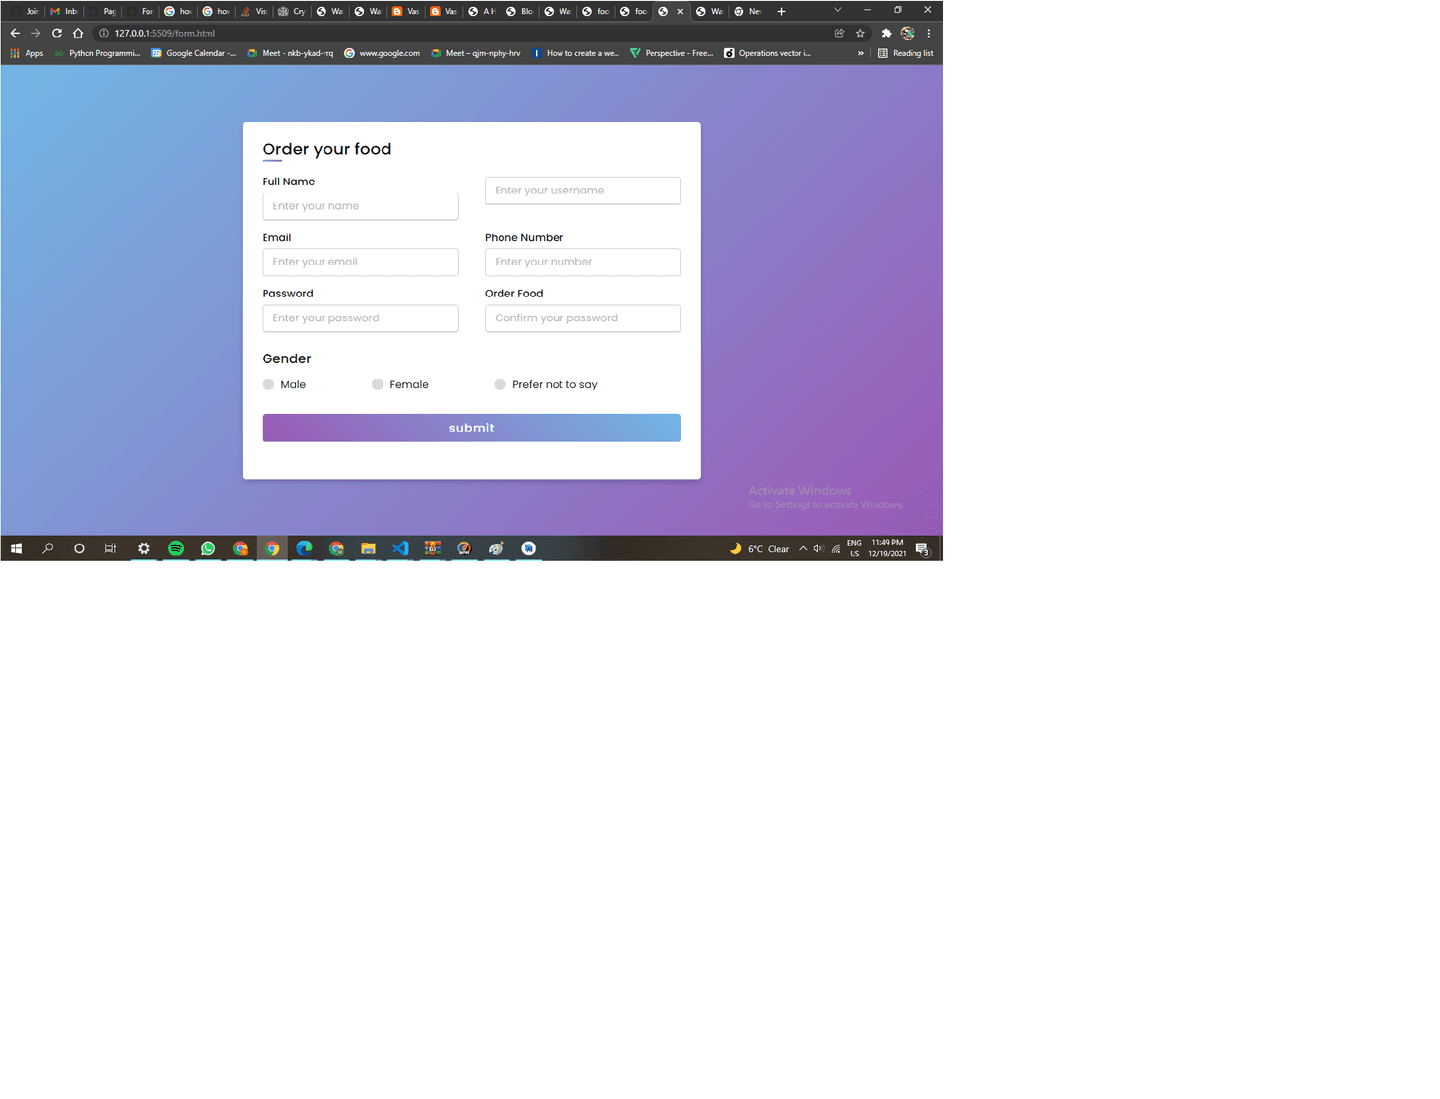Show hidden system tray icons
The height and width of the screenshot is (1099, 1440).
(802, 548)
